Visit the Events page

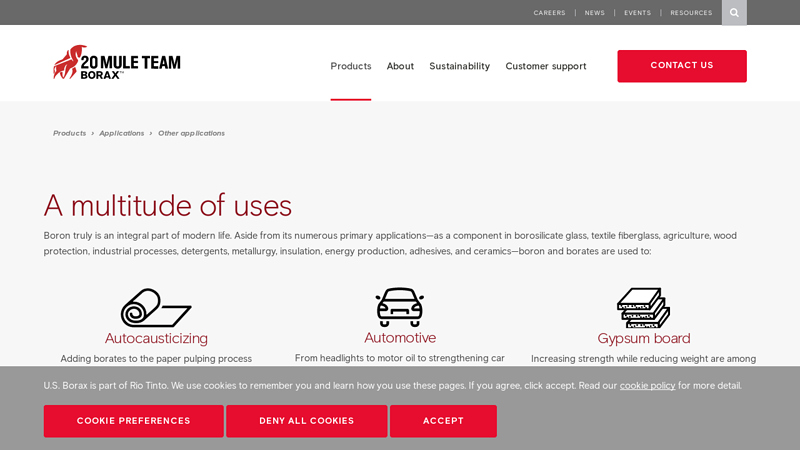(637, 13)
